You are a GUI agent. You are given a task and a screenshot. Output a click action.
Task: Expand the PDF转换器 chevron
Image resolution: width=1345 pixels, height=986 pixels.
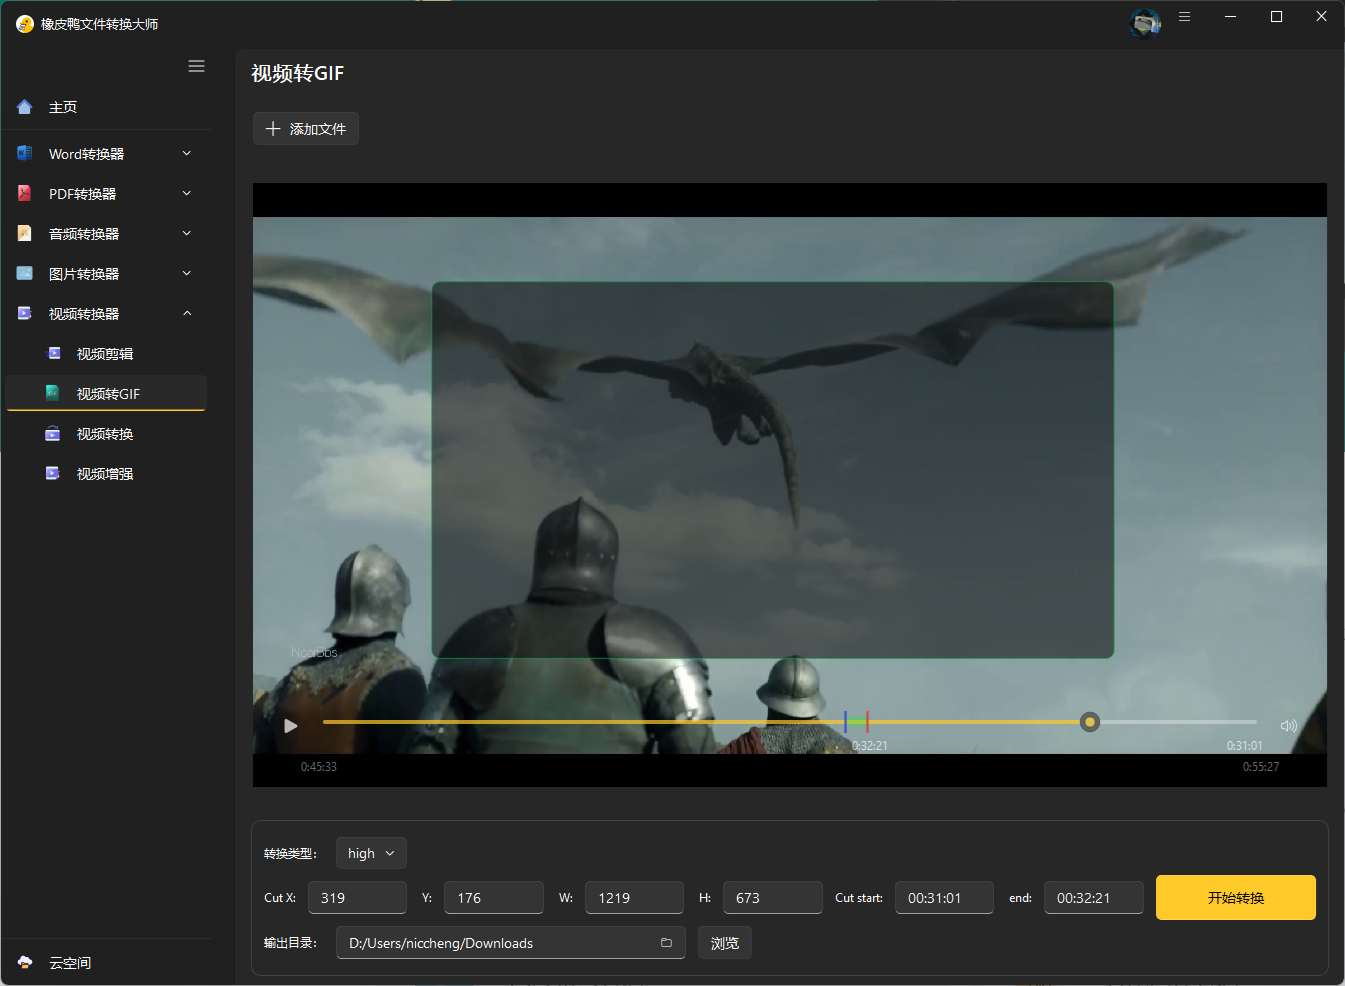click(x=187, y=193)
